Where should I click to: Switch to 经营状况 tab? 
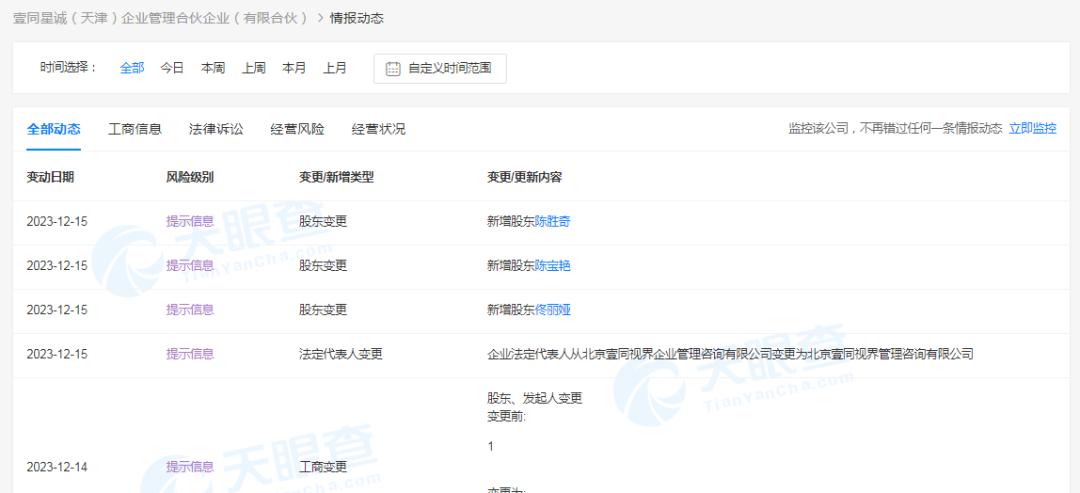[379, 129]
